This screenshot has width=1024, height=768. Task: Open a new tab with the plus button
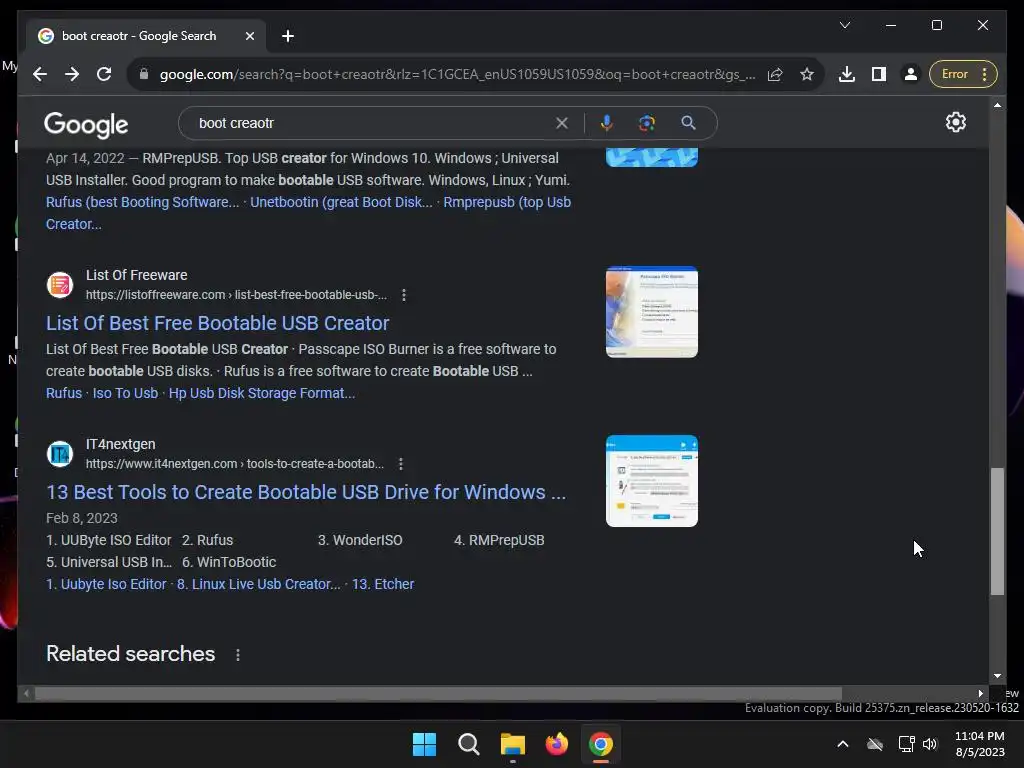pyautogui.click(x=288, y=36)
